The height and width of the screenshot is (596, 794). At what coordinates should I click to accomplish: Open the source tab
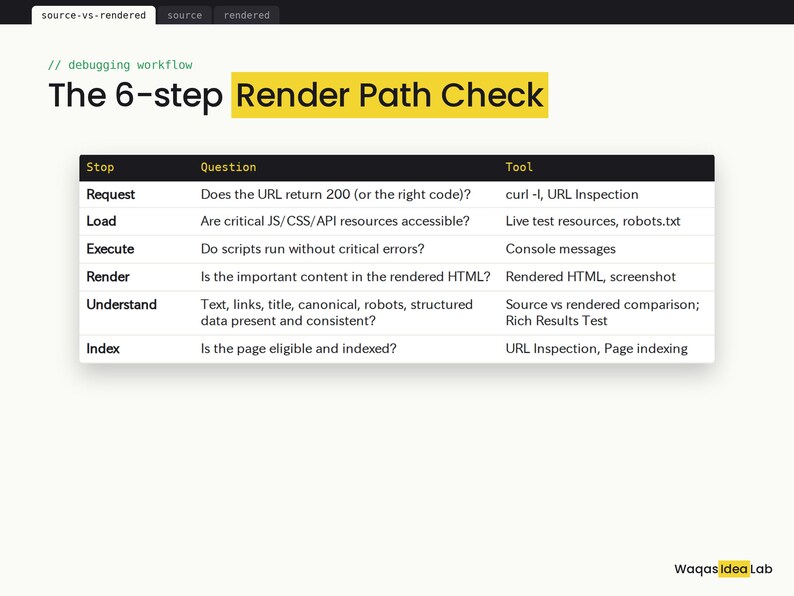point(185,15)
